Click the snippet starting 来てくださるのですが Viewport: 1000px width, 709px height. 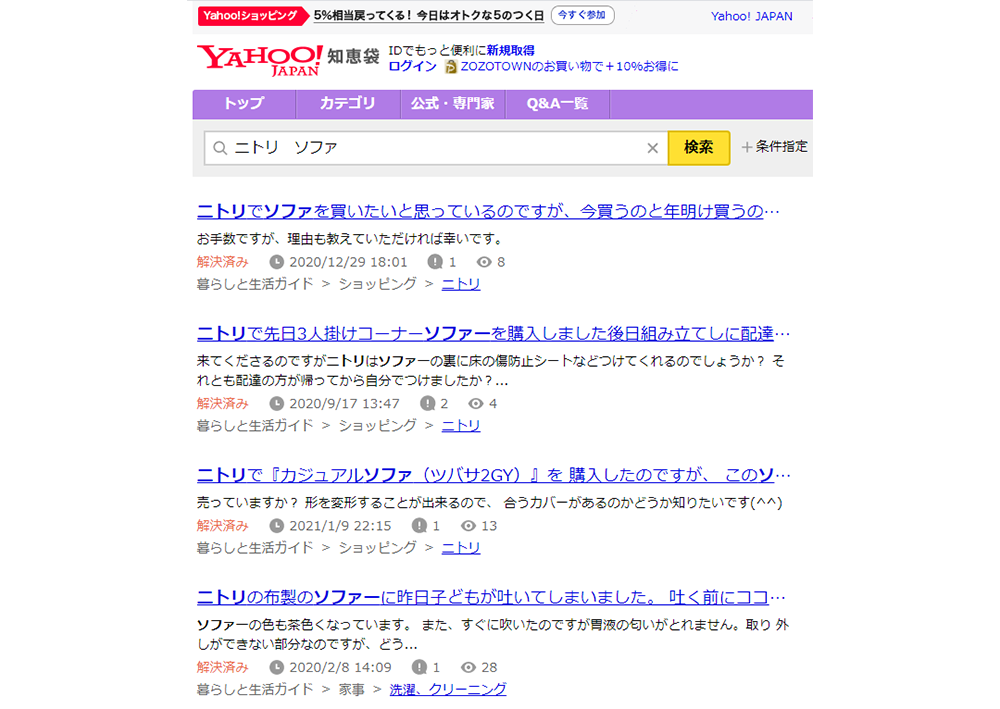(x=491, y=371)
